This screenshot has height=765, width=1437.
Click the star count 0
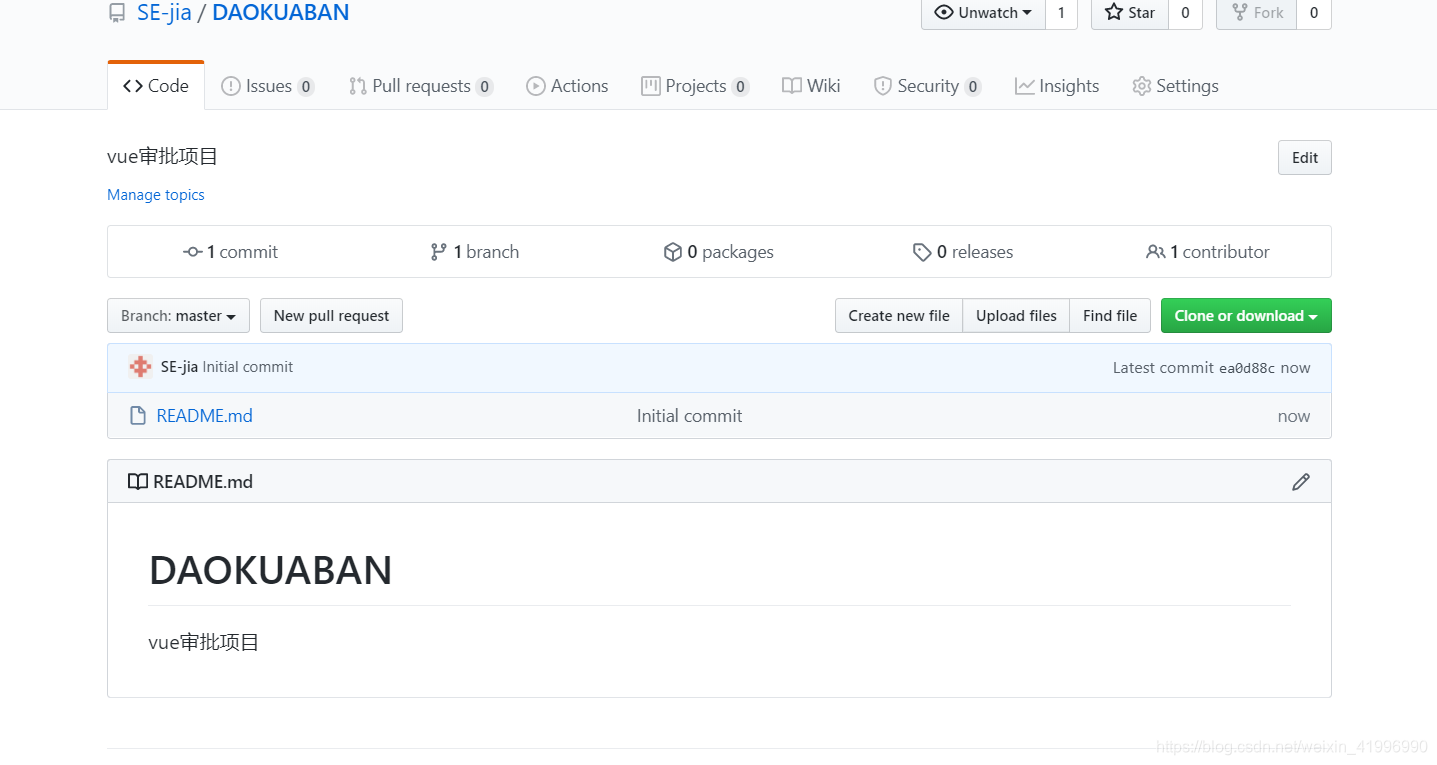[x=1185, y=12]
